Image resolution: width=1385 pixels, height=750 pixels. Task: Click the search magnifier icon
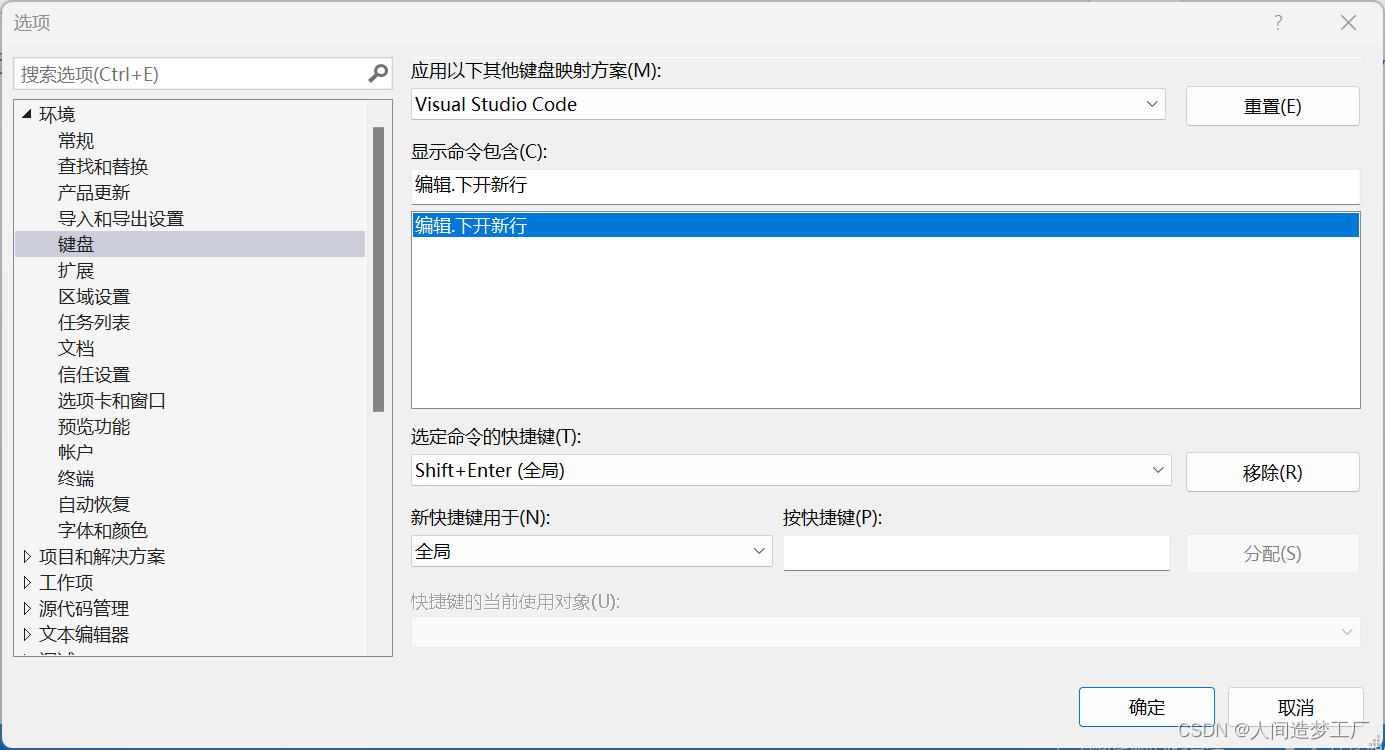tap(378, 73)
